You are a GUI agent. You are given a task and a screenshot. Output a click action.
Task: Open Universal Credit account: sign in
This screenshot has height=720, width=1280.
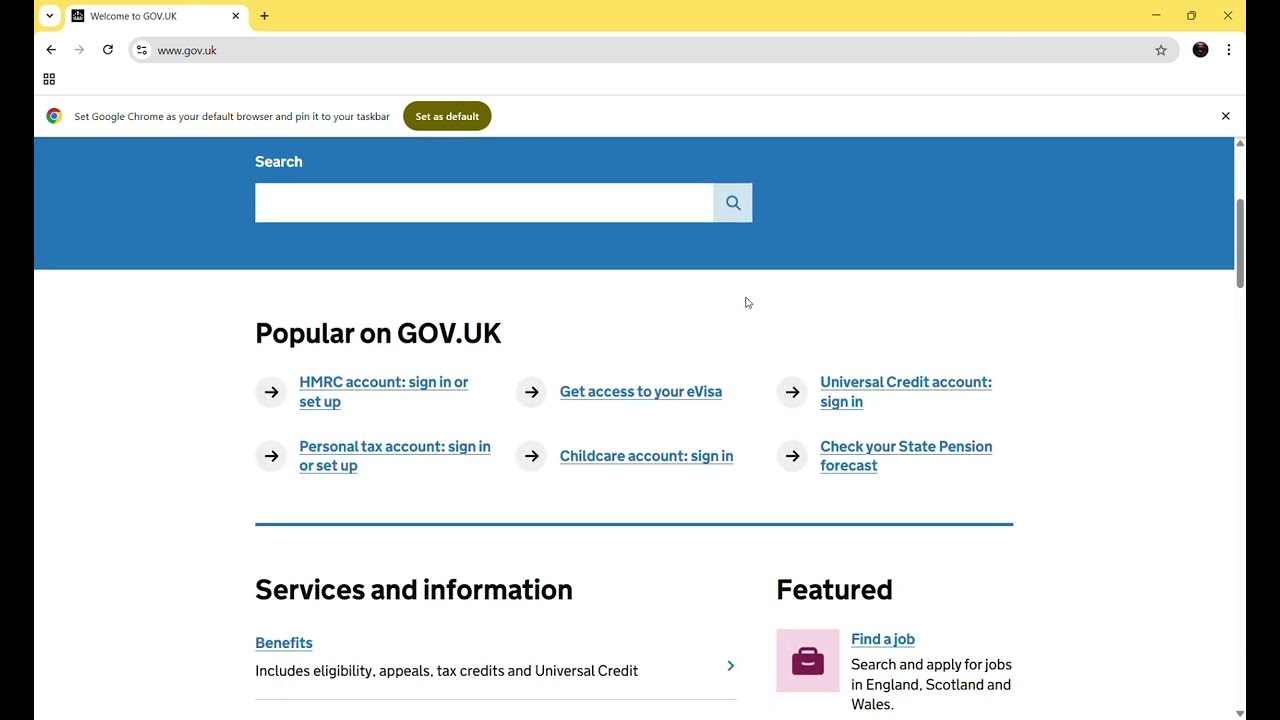(x=906, y=392)
